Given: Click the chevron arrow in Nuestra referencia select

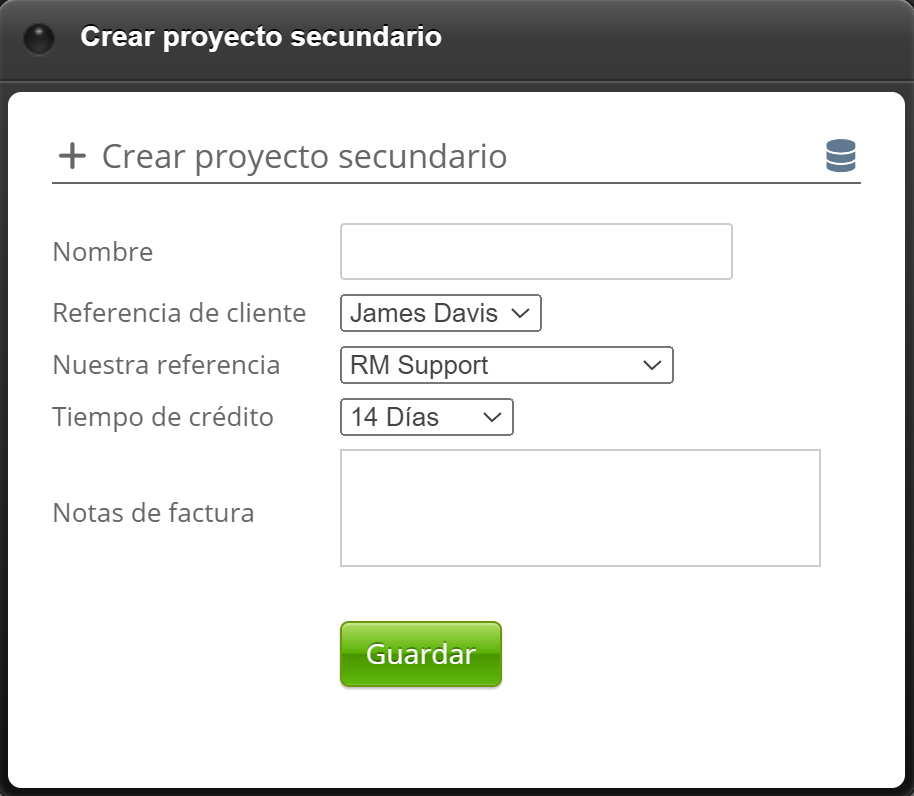Looking at the screenshot, I should pos(652,365).
